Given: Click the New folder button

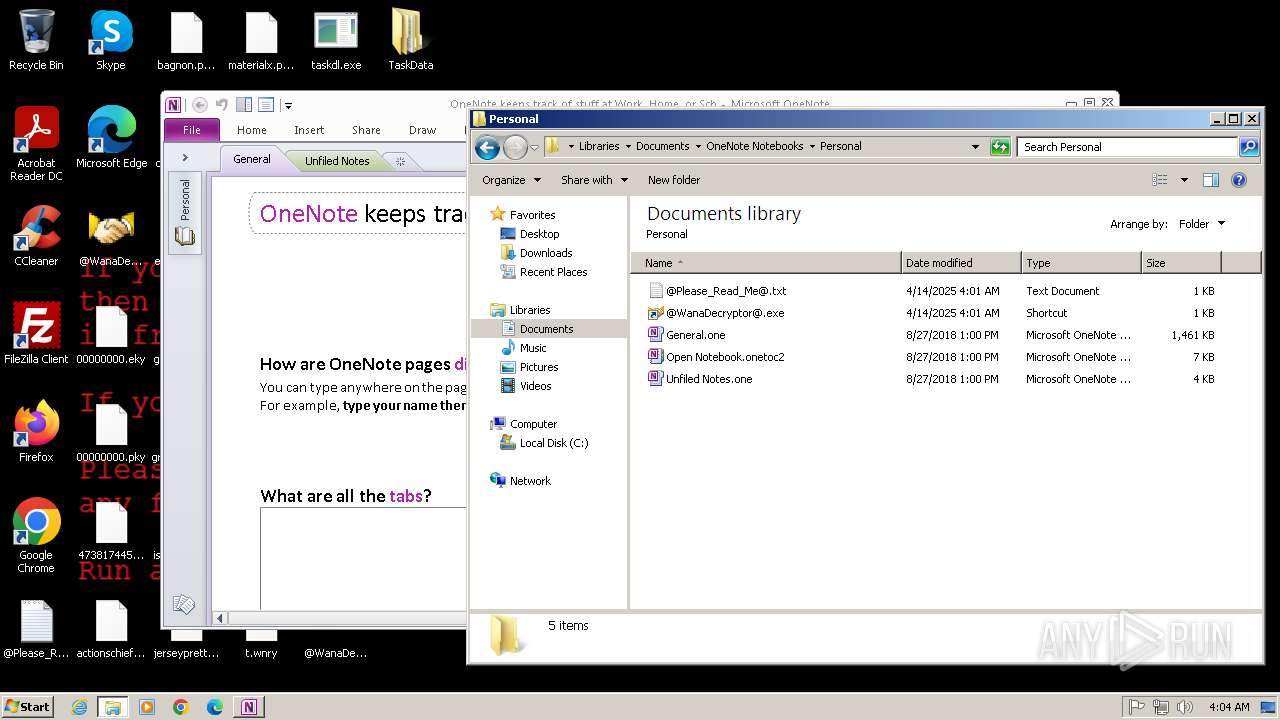Looking at the screenshot, I should pos(674,180).
